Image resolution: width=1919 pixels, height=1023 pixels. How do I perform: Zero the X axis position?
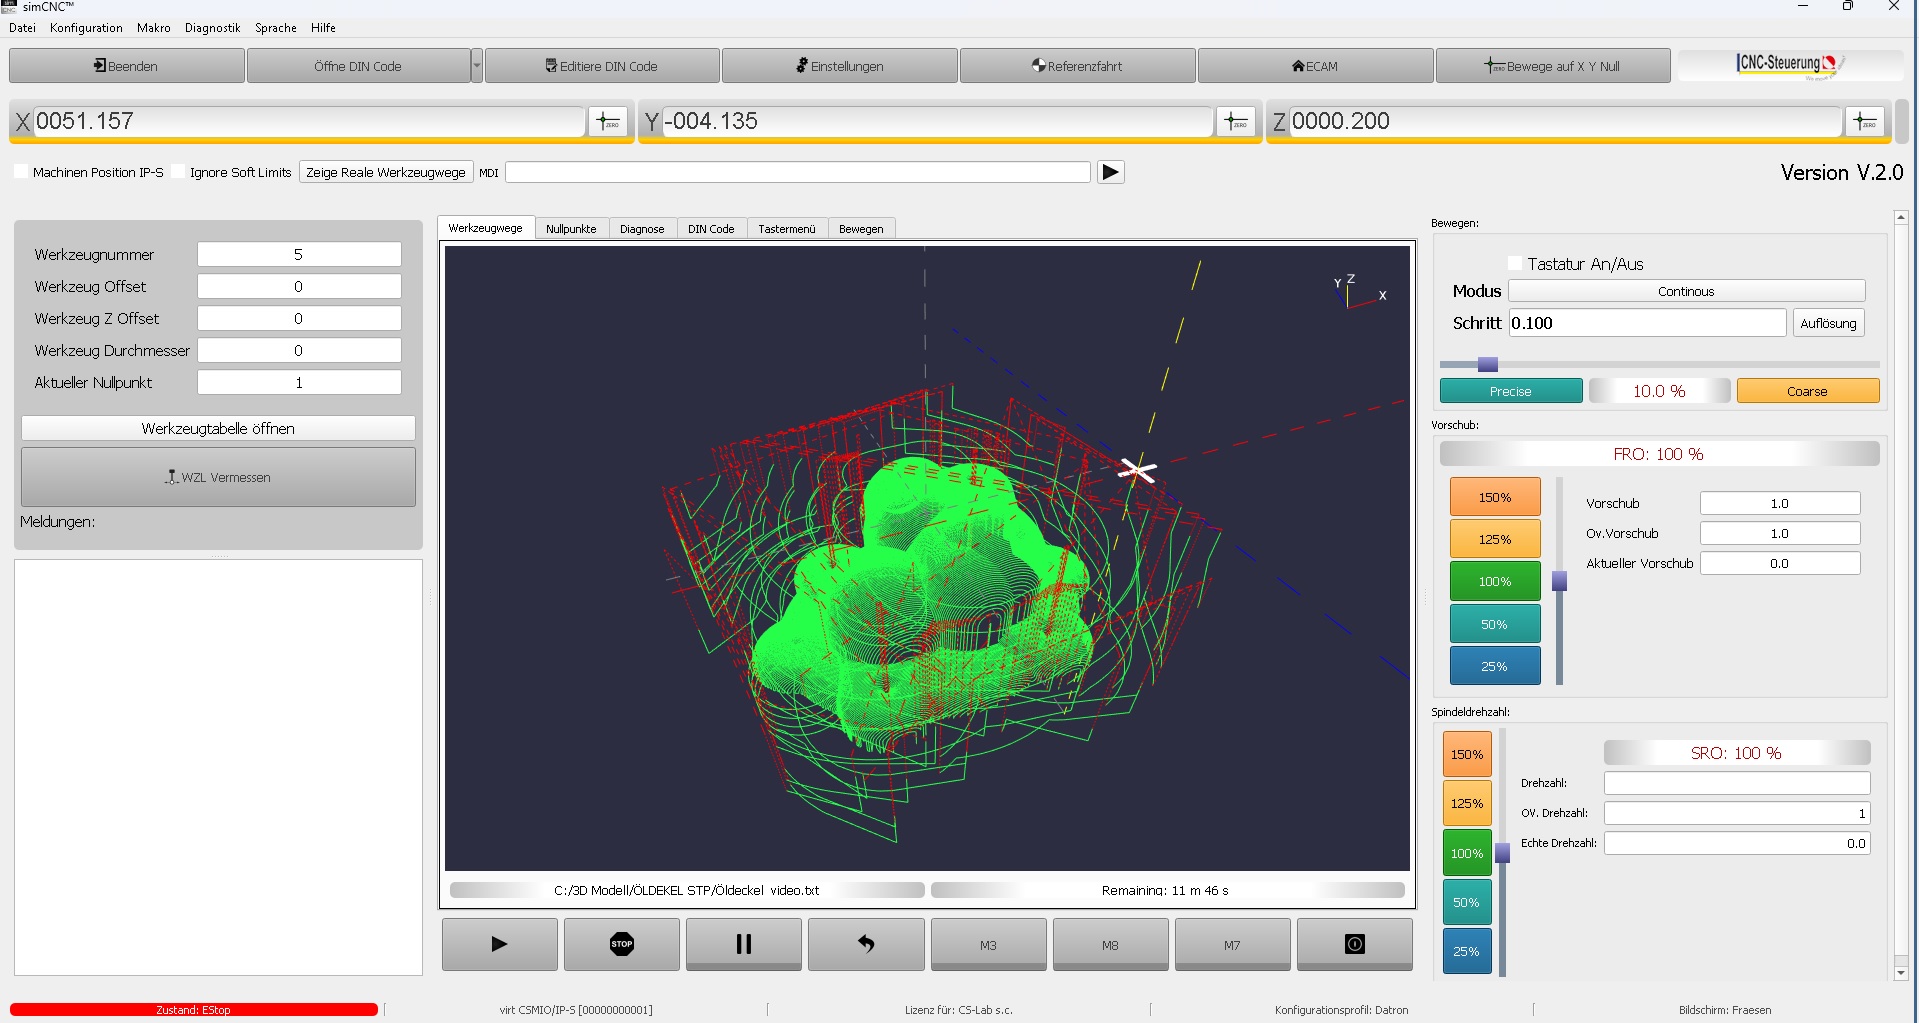[608, 121]
